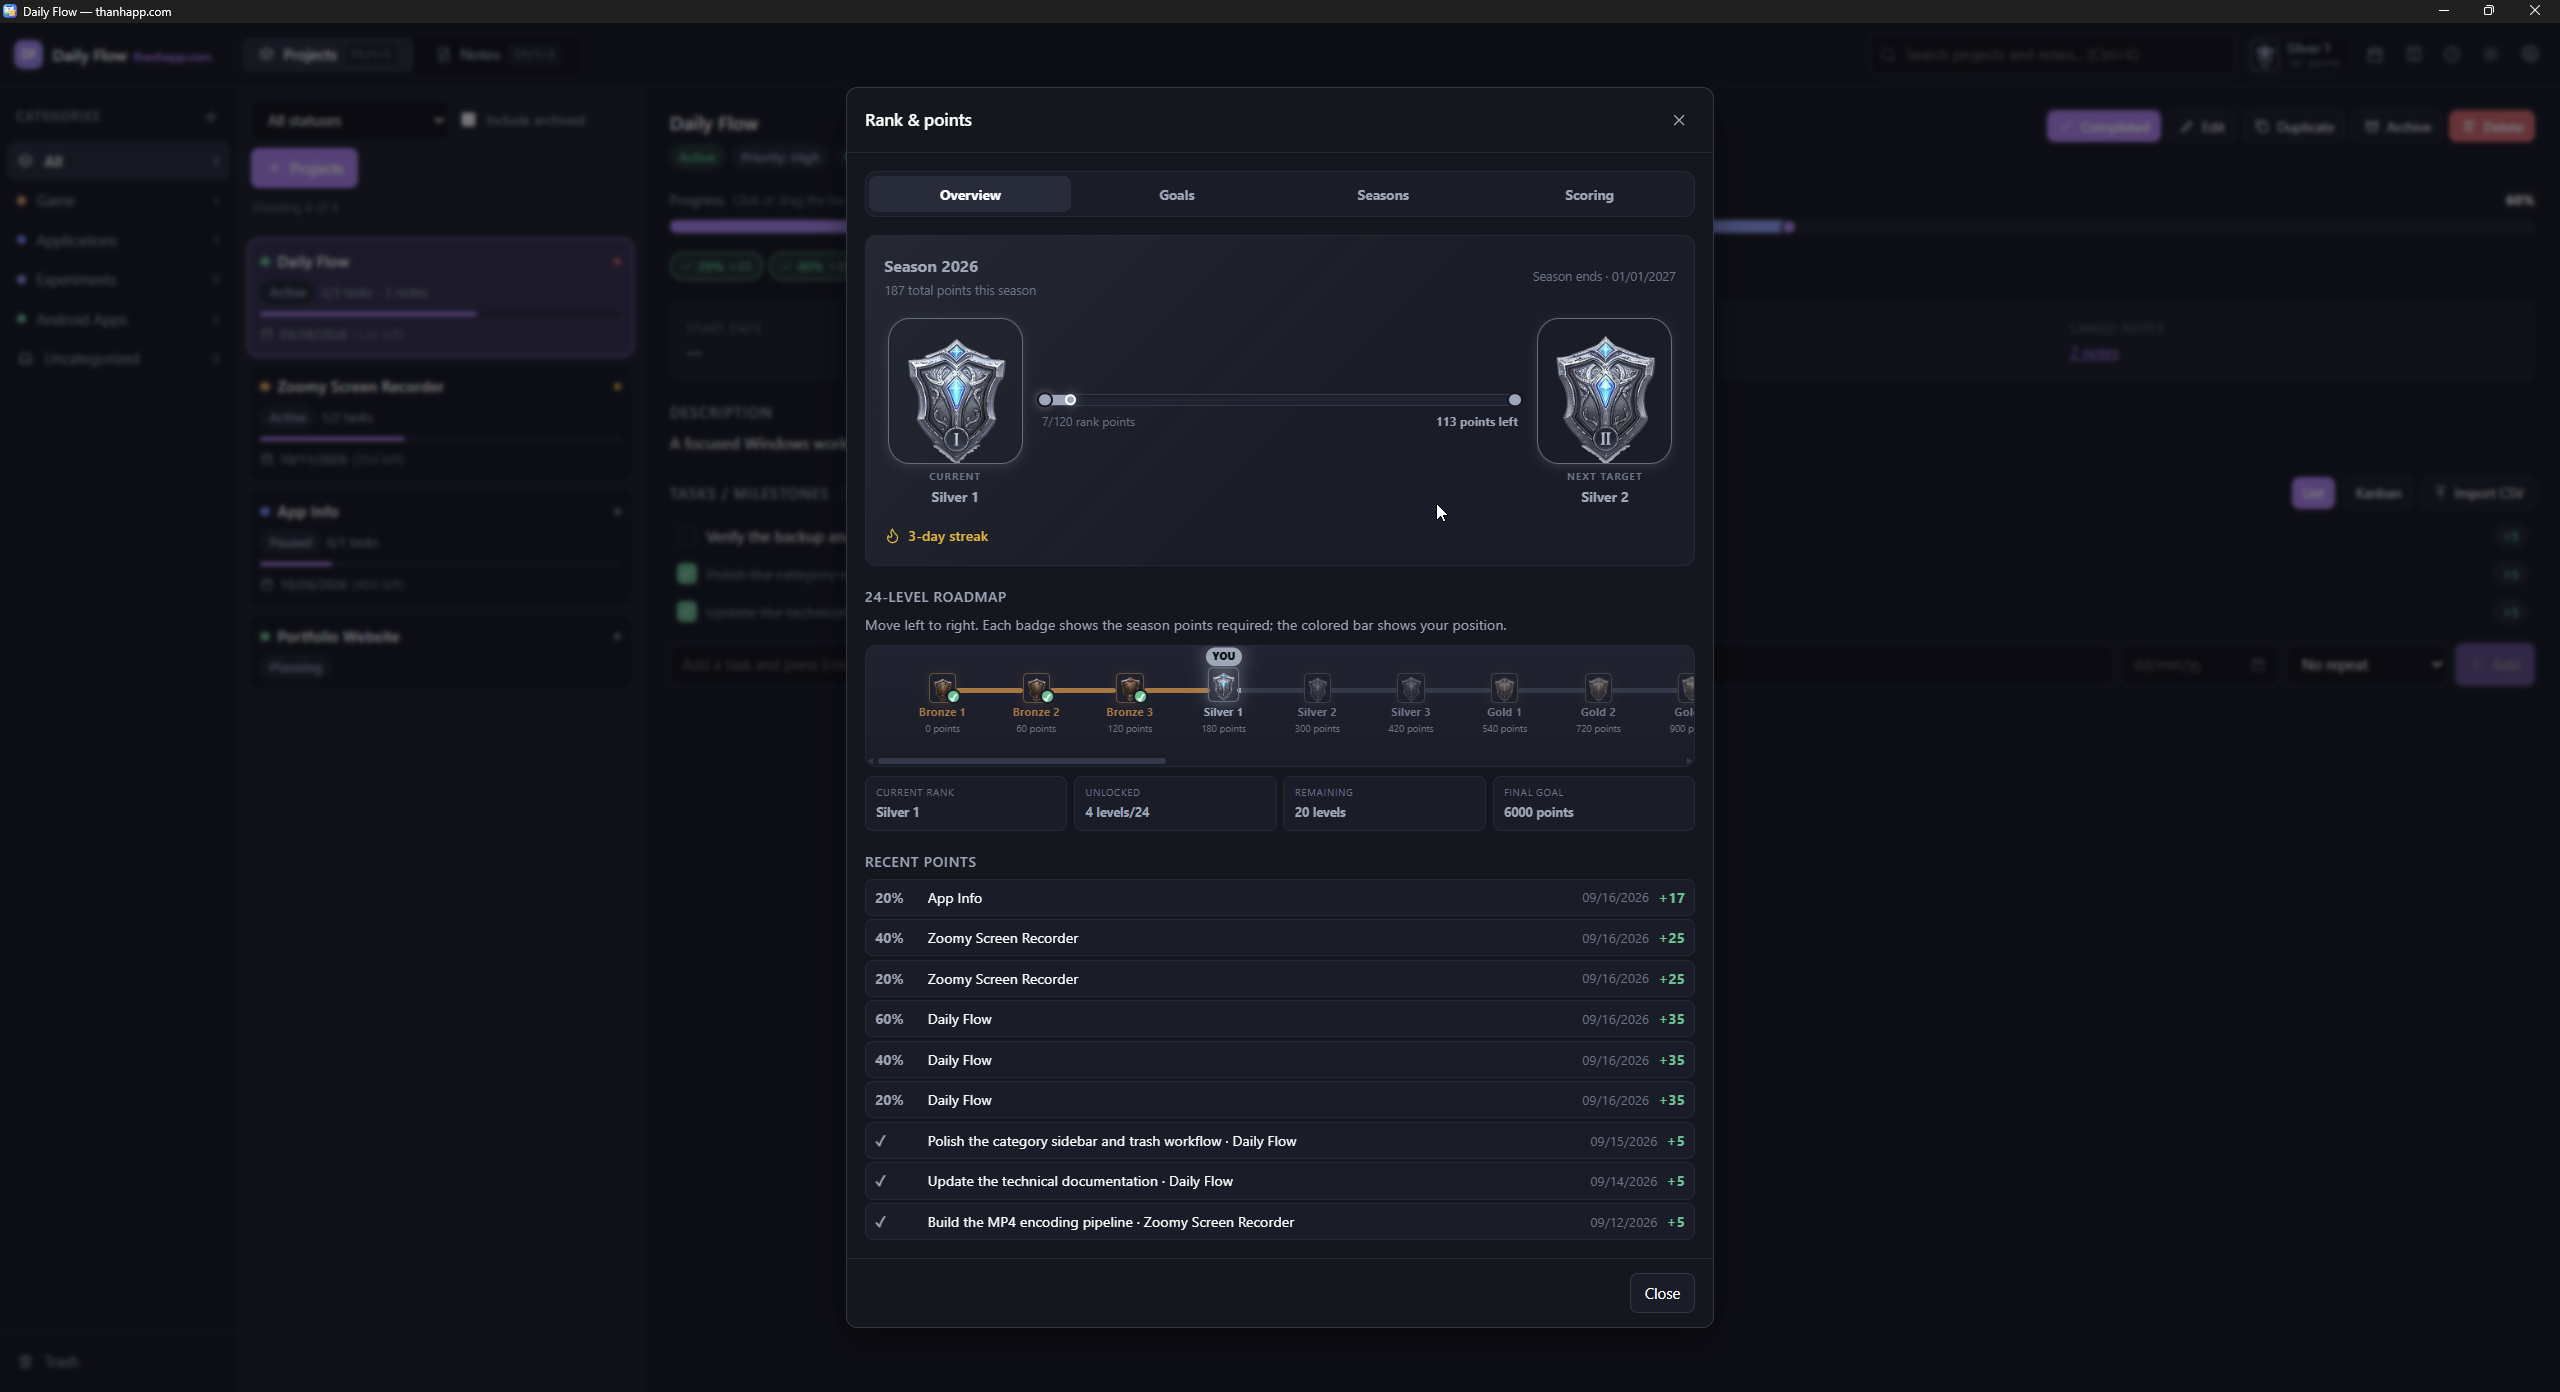Click the purple Completed button behind dialog
This screenshot has width=2560, height=1392.
(x=2103, y=127)
